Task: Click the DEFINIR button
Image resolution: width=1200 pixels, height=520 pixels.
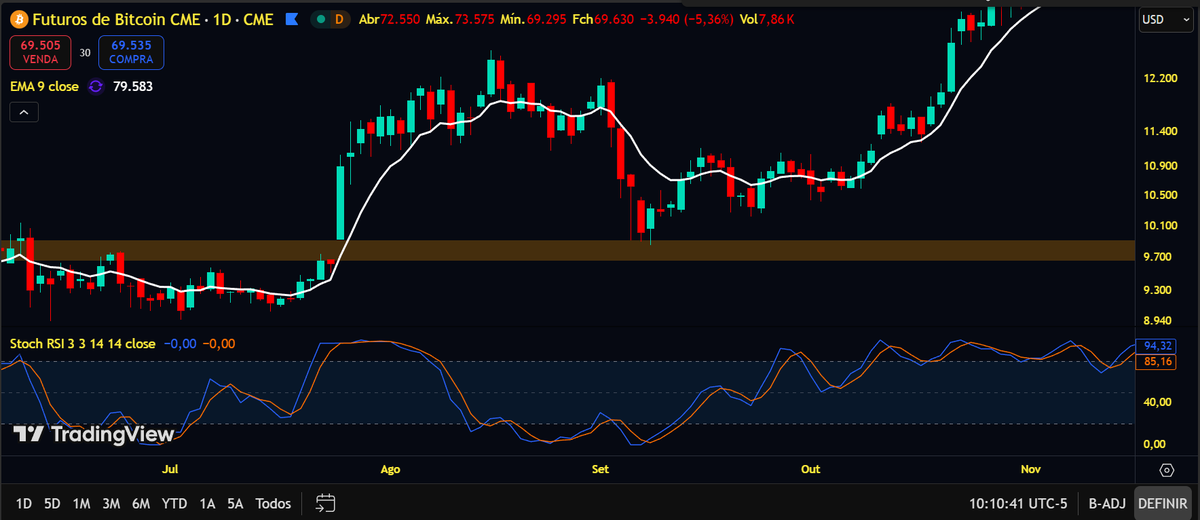Action: click(x=1163, y=503)
